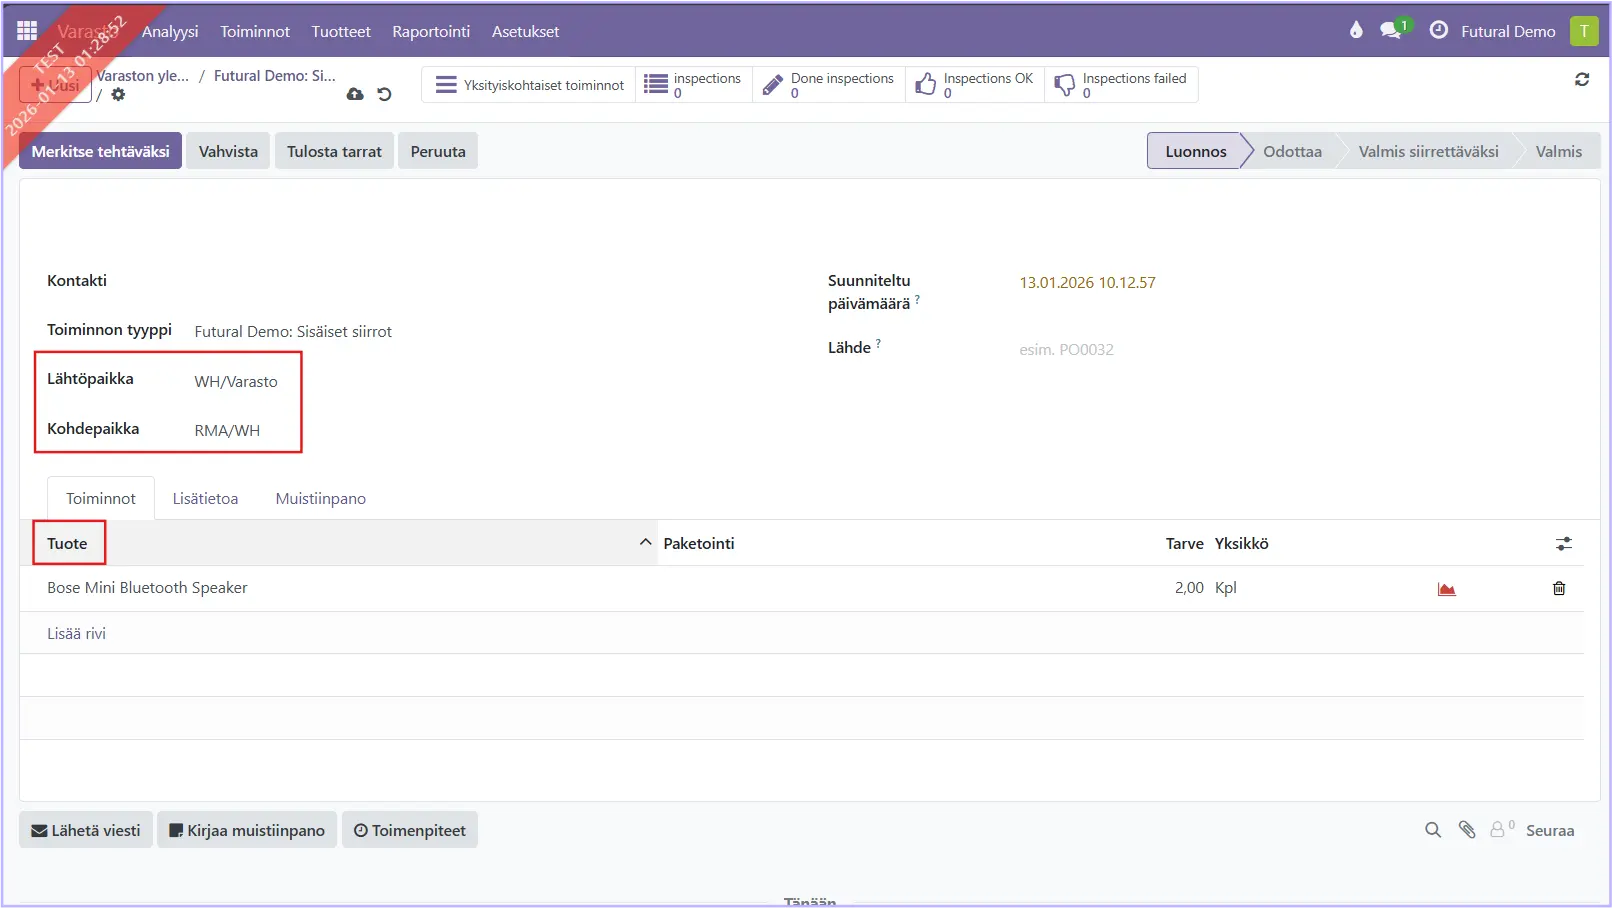Viewport: 1612px width, 908px height.
Task: Search messages with the magnifier icon
Action: click(1433, 830)
